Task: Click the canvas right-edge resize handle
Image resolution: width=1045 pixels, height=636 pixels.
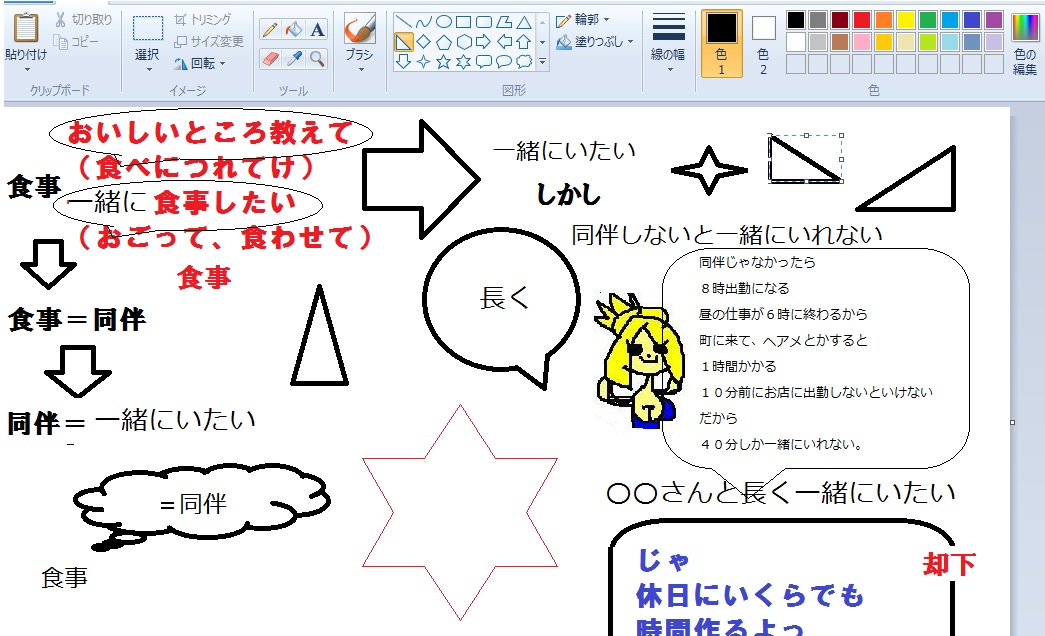Action: (1012, 422)
